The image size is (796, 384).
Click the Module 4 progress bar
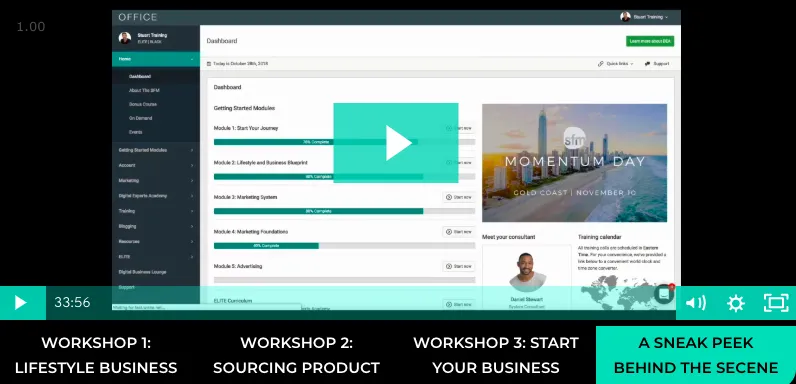[344, 246]
